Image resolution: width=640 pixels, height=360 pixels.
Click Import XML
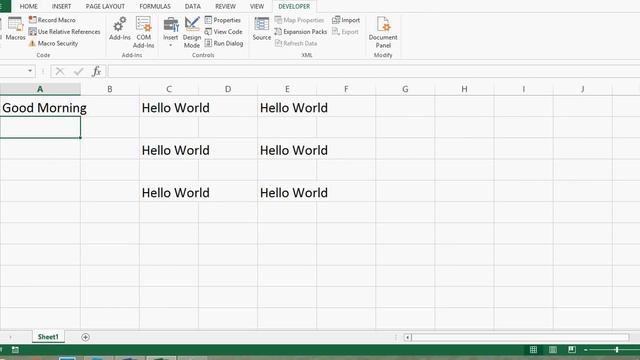(x=346, y=20)
